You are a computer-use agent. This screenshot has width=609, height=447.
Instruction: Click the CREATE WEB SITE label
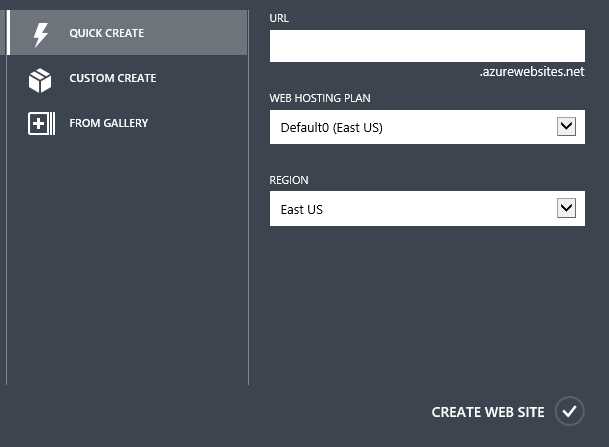(x=488, y=412)
